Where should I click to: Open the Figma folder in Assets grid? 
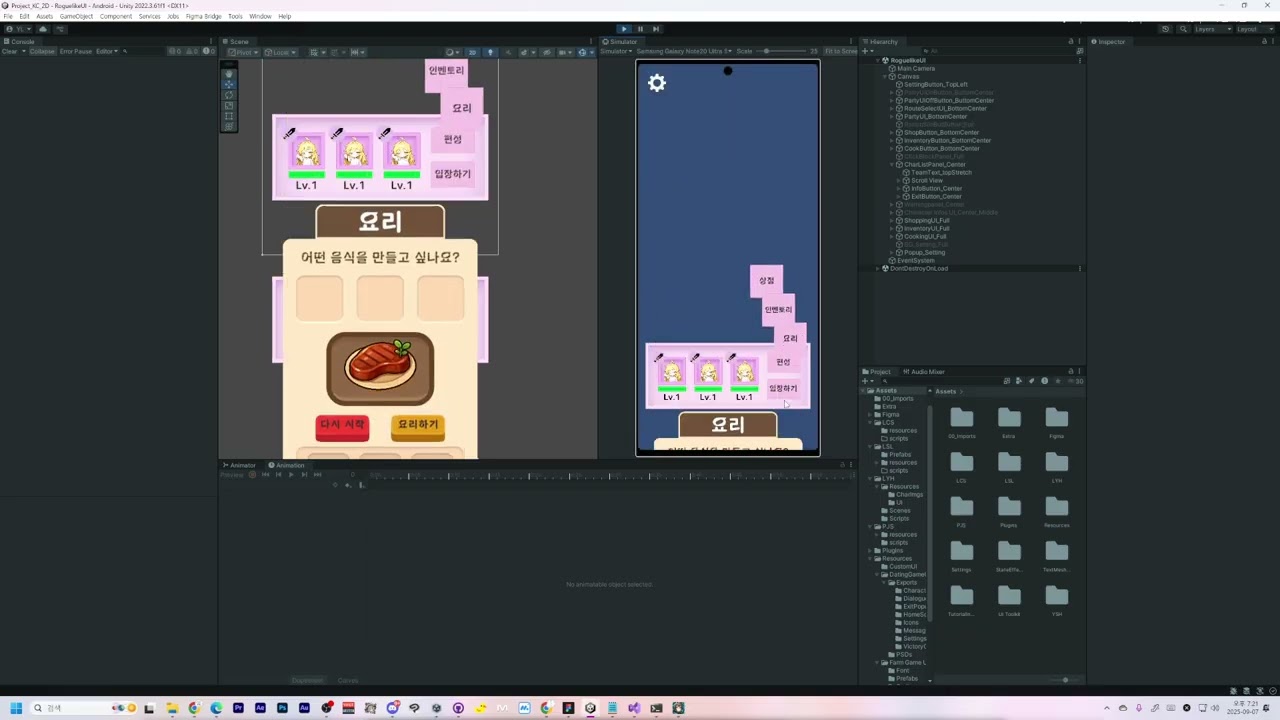(1057, 423)
